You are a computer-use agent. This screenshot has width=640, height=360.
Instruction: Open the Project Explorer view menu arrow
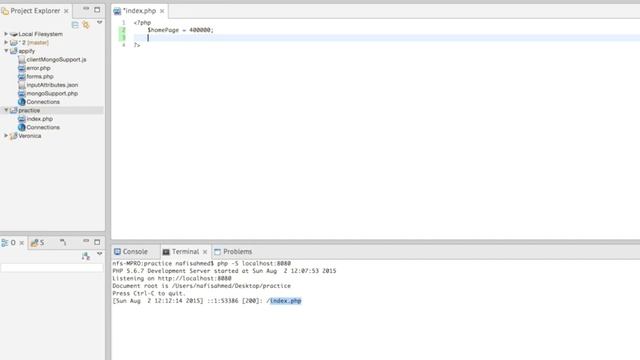pos(99,23)
